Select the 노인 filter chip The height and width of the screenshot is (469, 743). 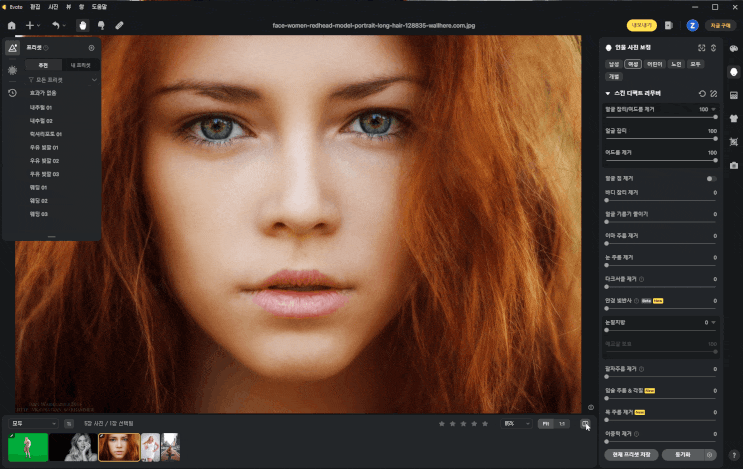pyautogui.click(x=676, y=64)
